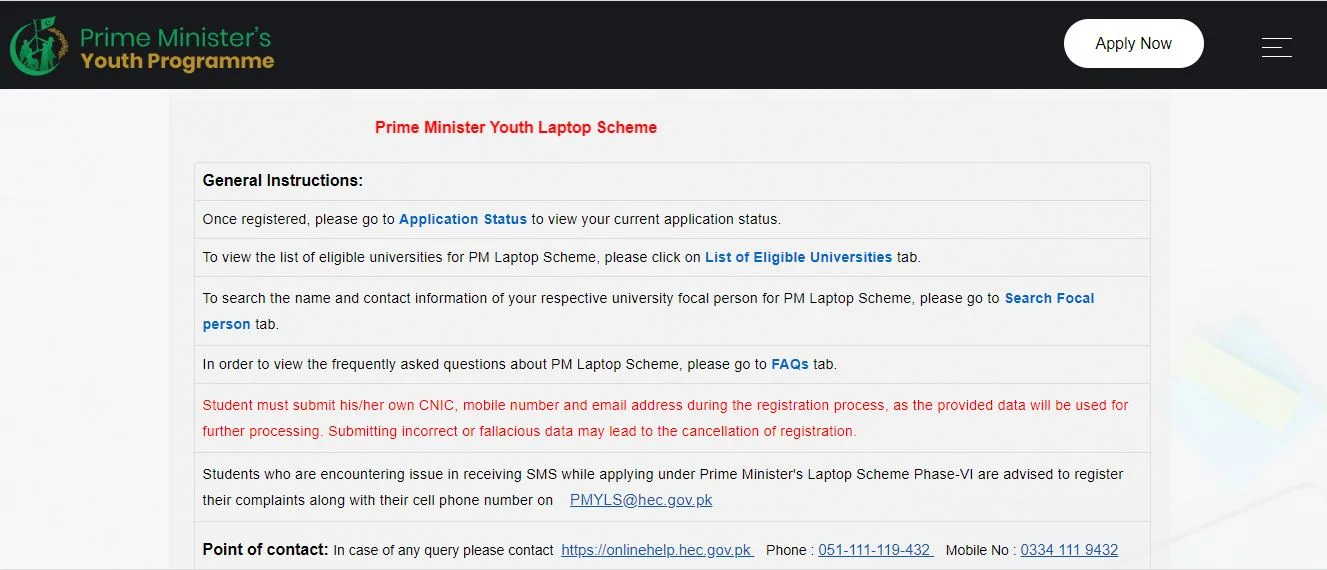Click the frequently asked questions instruction row
Image resolution: width=1327 pixels, height=570 pixels.
[672, 364]
